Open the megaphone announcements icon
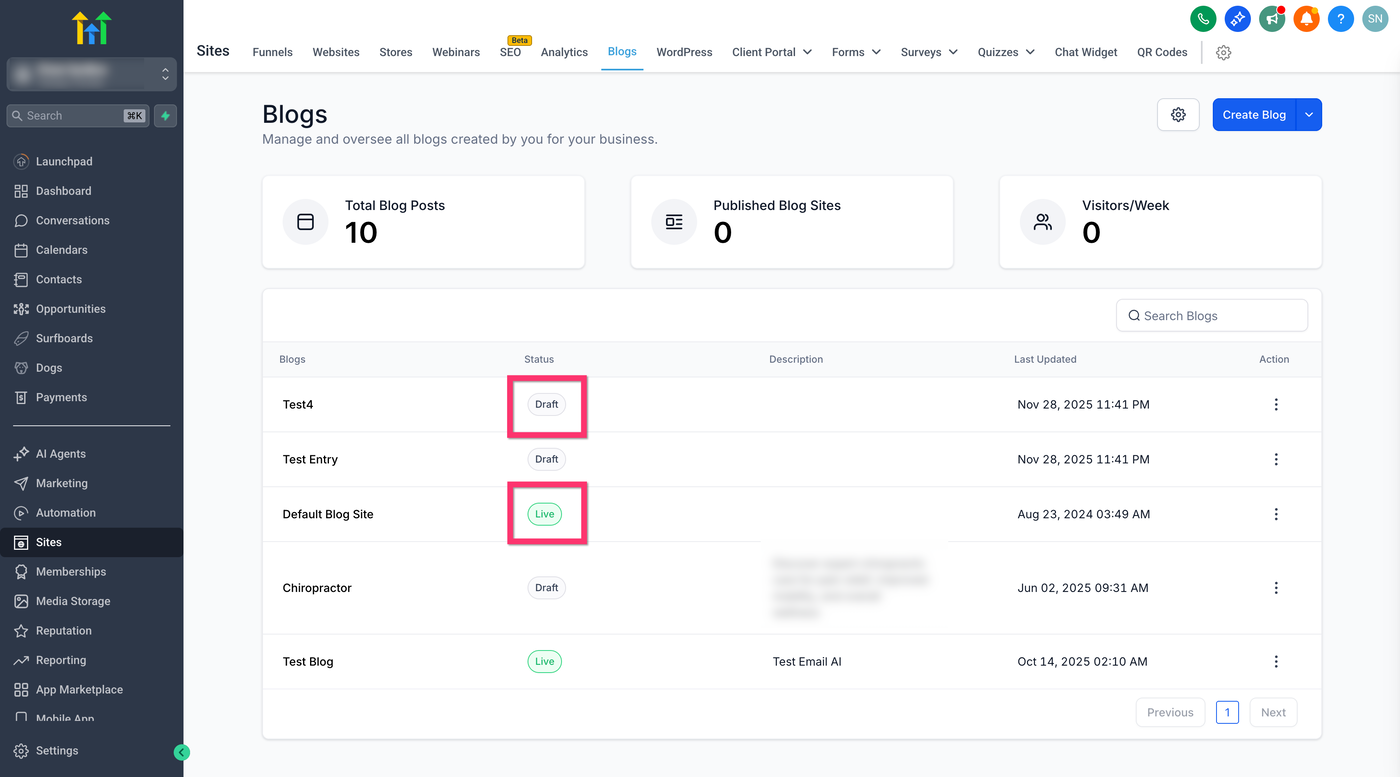 [1272, 18]
